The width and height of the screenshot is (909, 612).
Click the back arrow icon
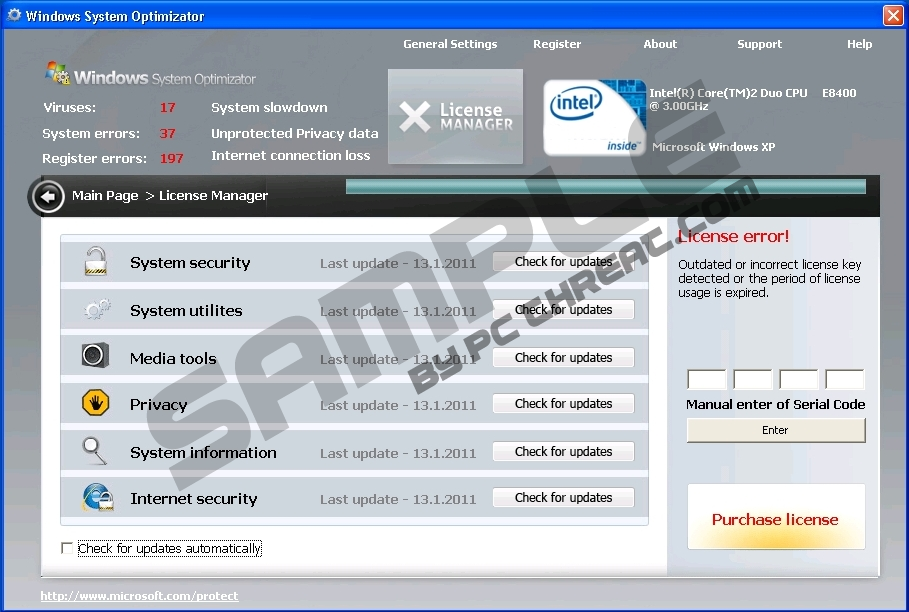pos(48,196)
